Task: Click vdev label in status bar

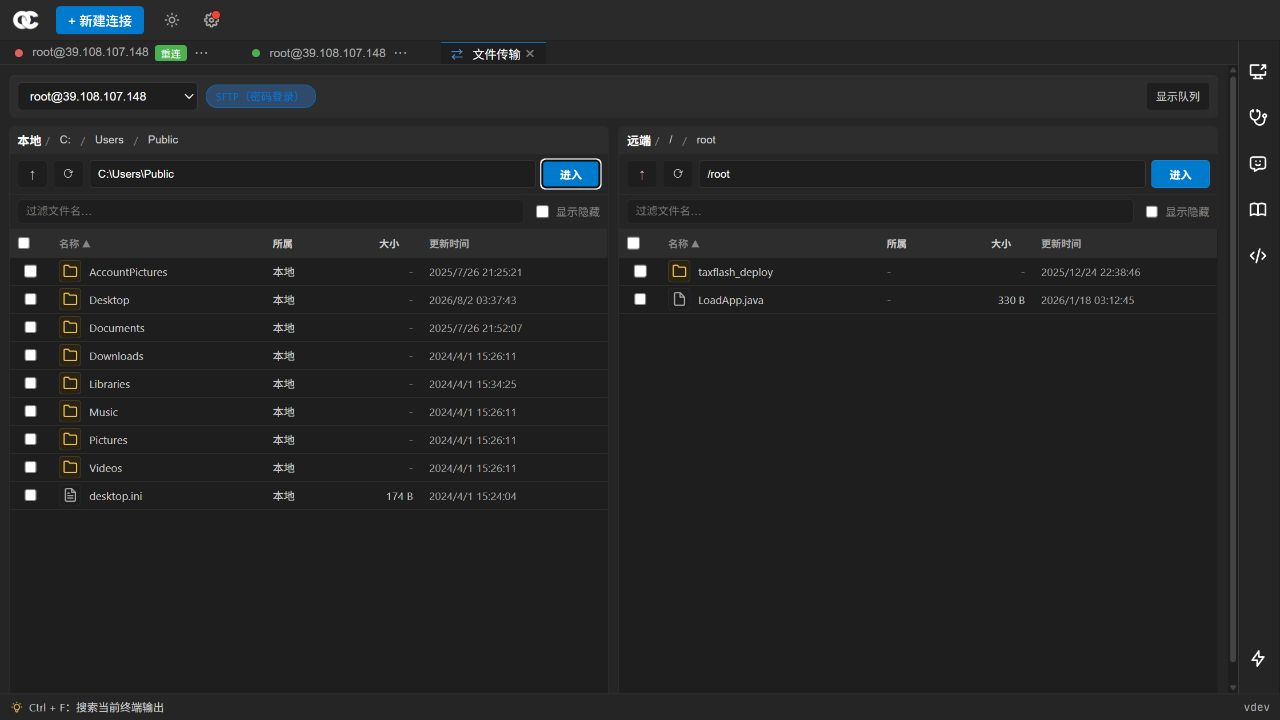Action: pos(1257,707)
